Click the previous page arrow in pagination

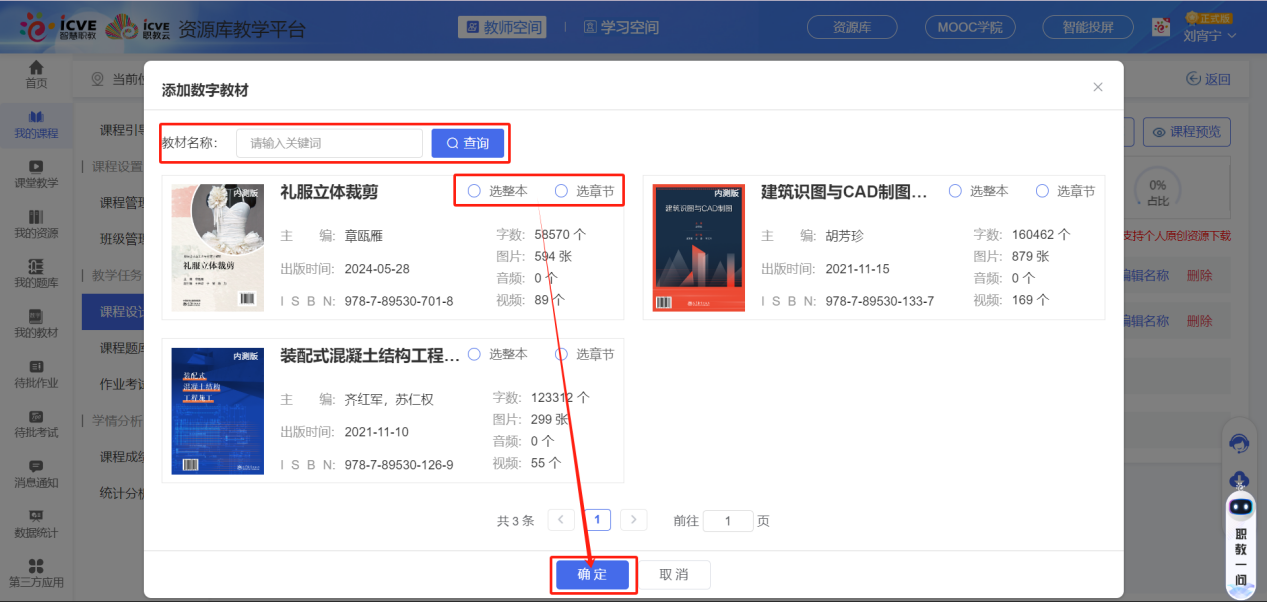pyautogui.click(x=561, y=520)
